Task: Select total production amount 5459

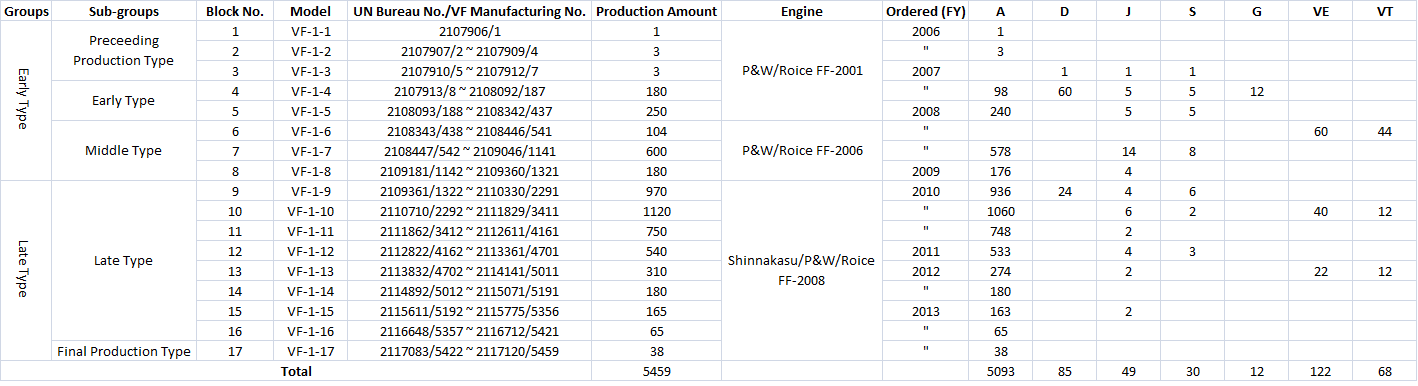Action: [x=656, y=371]
